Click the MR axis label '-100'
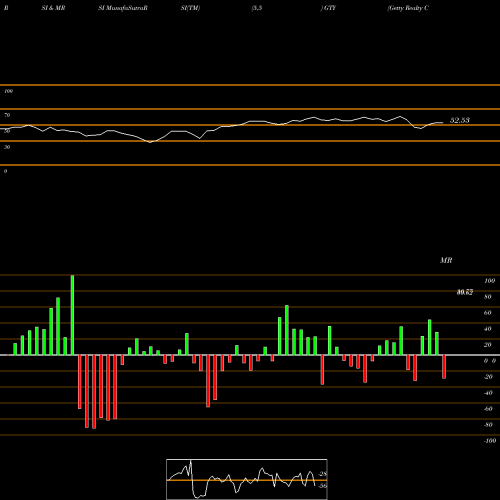This screenshot has width=500, height=500. [x=490, y=441]
